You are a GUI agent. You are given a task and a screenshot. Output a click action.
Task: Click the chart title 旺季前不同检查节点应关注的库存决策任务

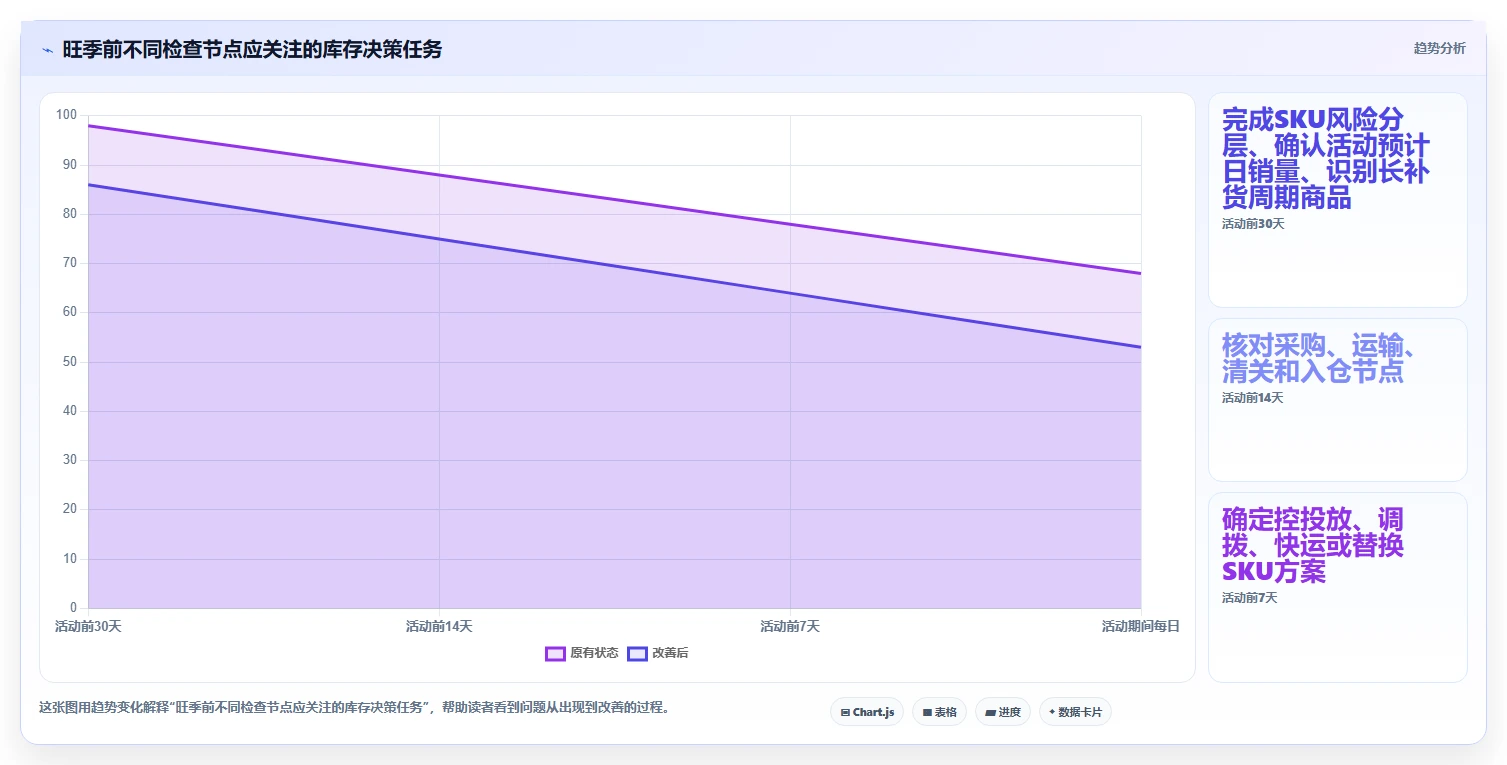(x=252, y=49)
